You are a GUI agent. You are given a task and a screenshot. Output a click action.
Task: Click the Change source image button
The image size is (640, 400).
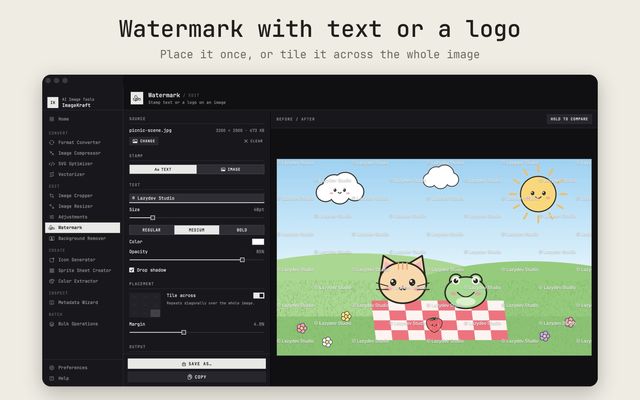(x=144, y=141)
